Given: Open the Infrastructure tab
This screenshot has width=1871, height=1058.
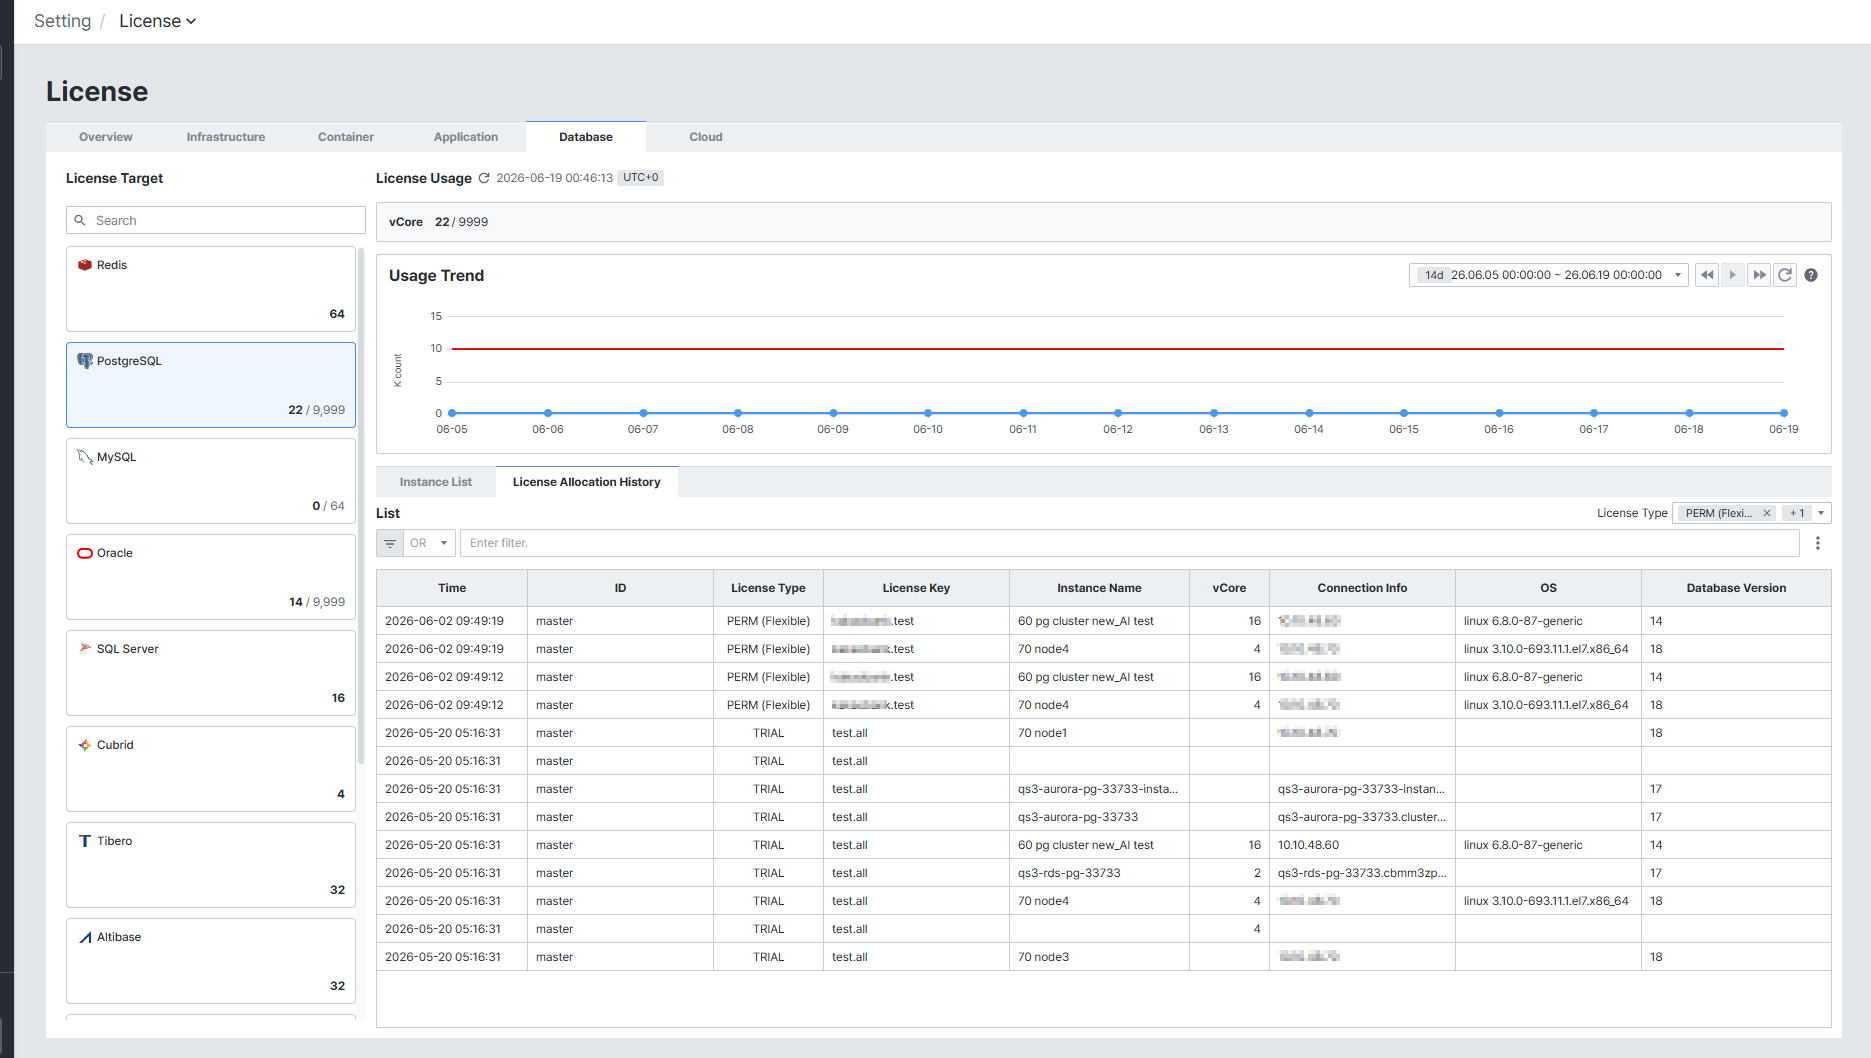Looking at the screenshot, I should pyautogui.click(x=226, y=137).
